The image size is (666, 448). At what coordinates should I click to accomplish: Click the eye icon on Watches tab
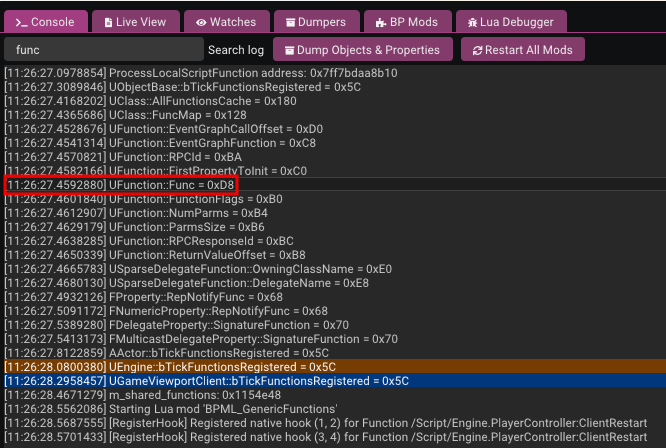[x=201, y=21]
